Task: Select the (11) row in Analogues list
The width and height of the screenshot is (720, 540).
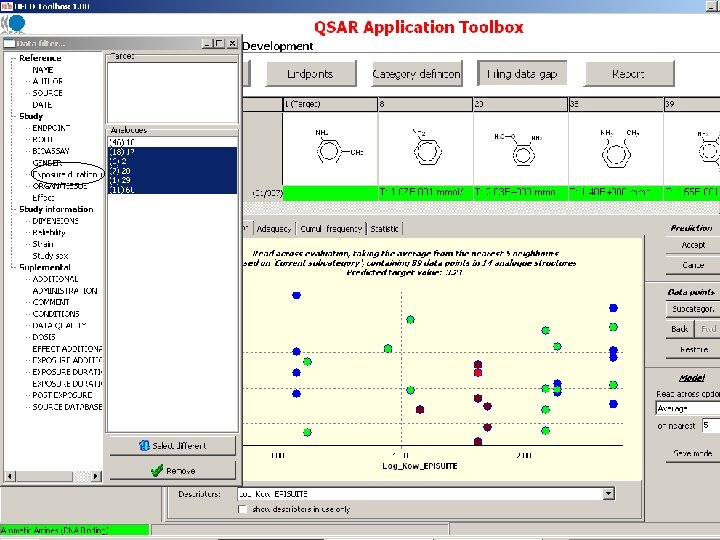Action: coord(172,189)
